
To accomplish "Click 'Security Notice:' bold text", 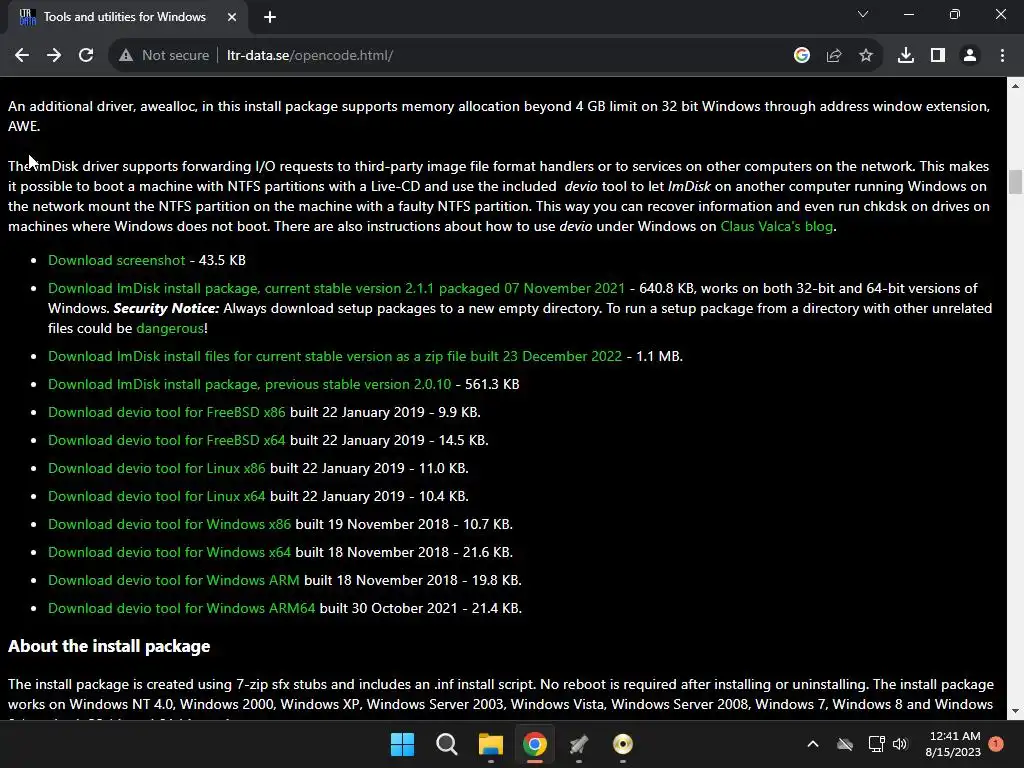I will pyautogui.click(x=166, y=309).
